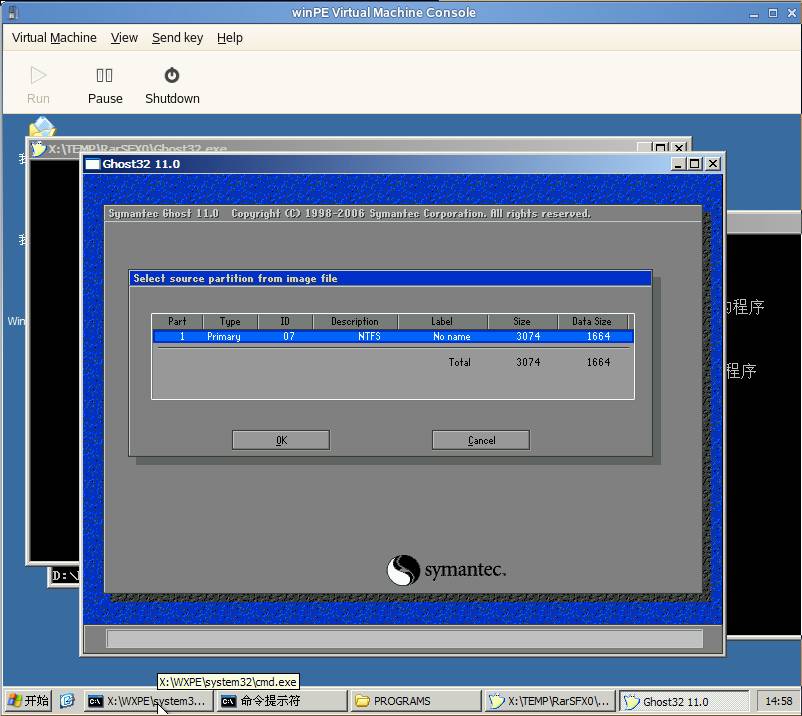802x716 pixels.
Task: Open Internet Explorer from quick launch
Action: pos(67,701)
